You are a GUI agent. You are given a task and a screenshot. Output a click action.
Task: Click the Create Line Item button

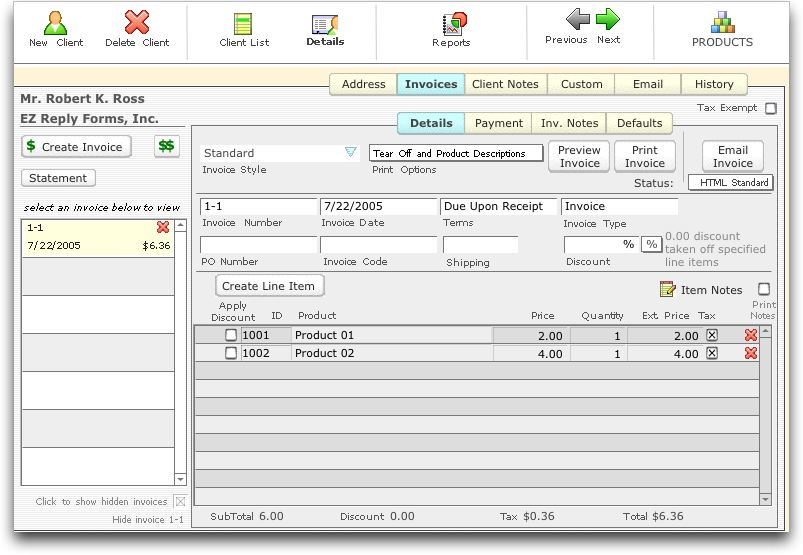[x=268, y=286]
